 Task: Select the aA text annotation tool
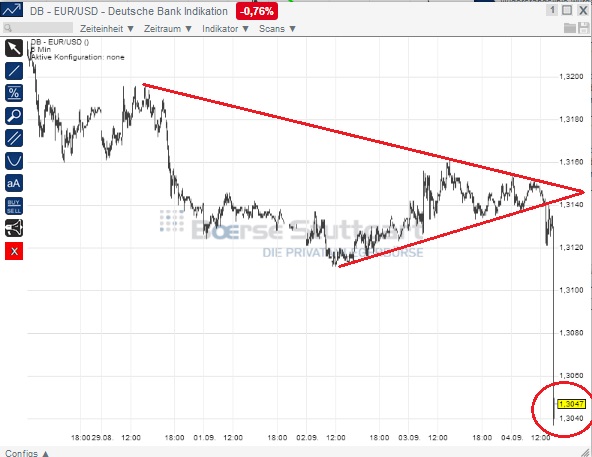[x=14, y=183]
